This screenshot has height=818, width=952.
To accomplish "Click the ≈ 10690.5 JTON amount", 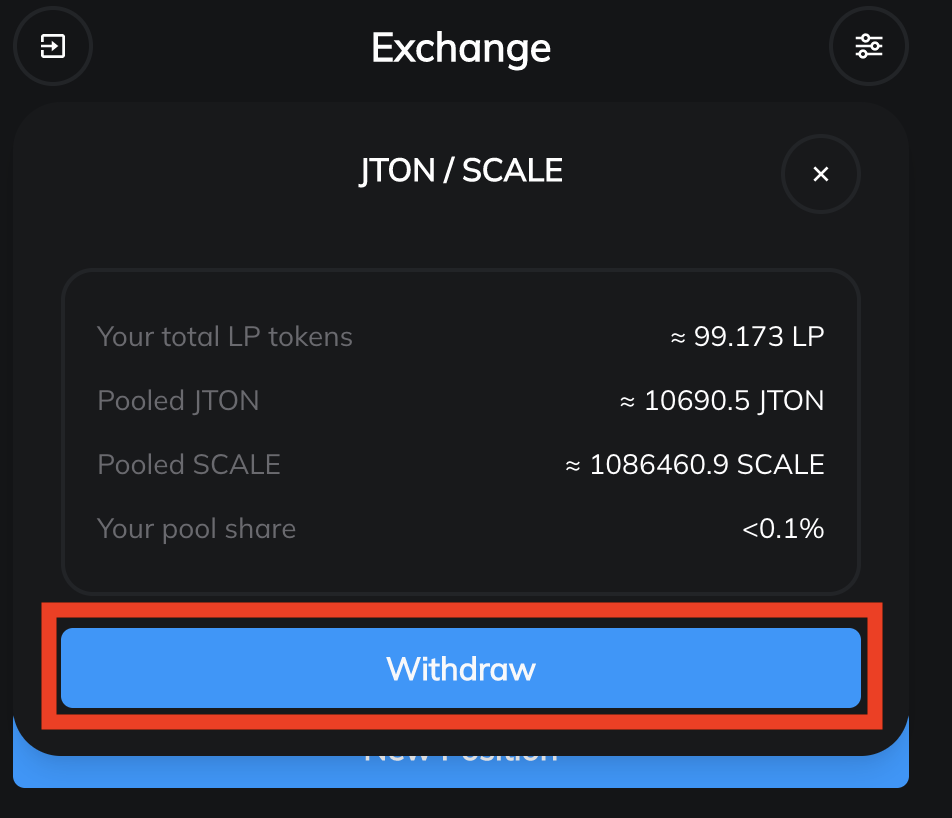I will [722, 400].
